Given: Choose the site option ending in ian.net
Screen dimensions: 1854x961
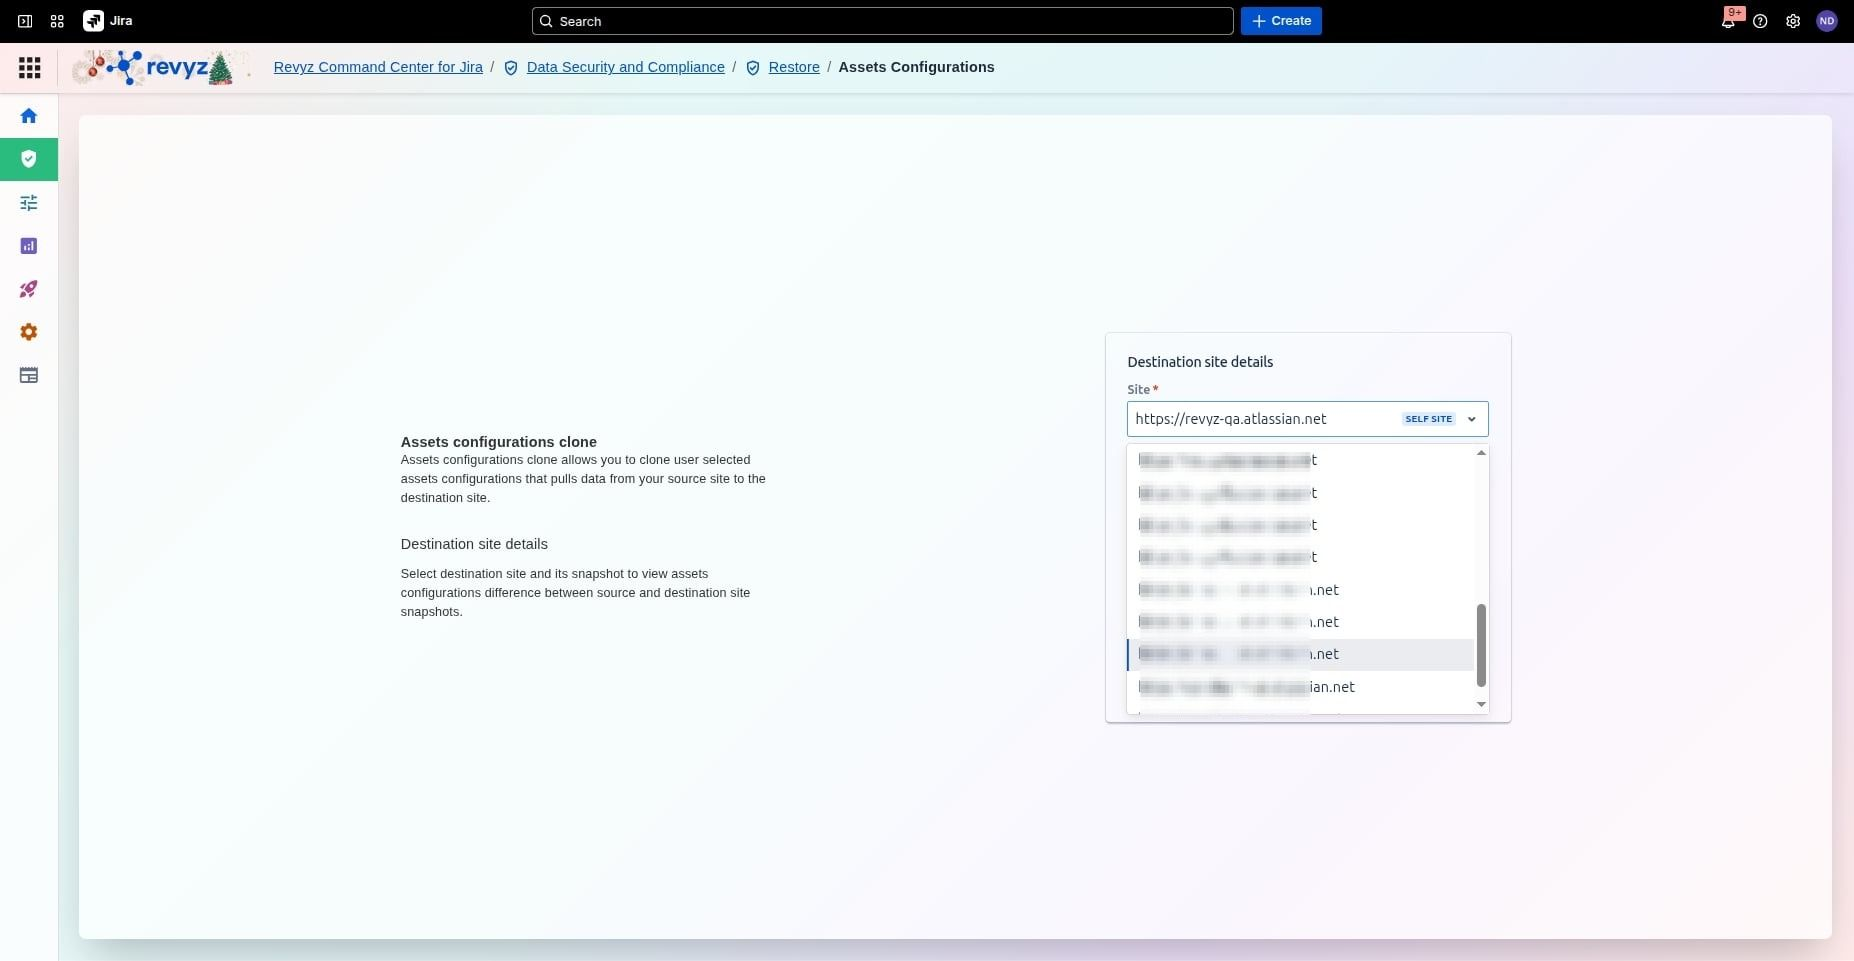Looking at the screenshot, I should (x=1300, y=687).
